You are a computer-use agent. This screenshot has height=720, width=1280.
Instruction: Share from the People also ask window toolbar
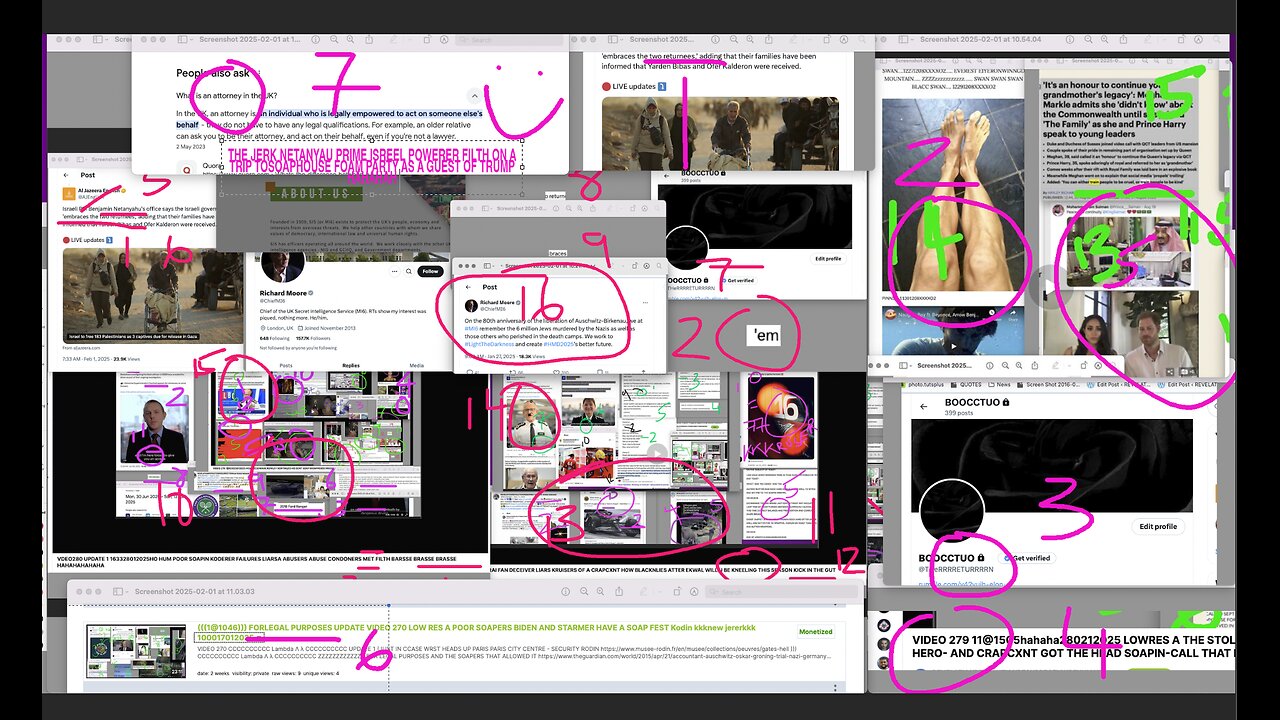pos(369,39)
